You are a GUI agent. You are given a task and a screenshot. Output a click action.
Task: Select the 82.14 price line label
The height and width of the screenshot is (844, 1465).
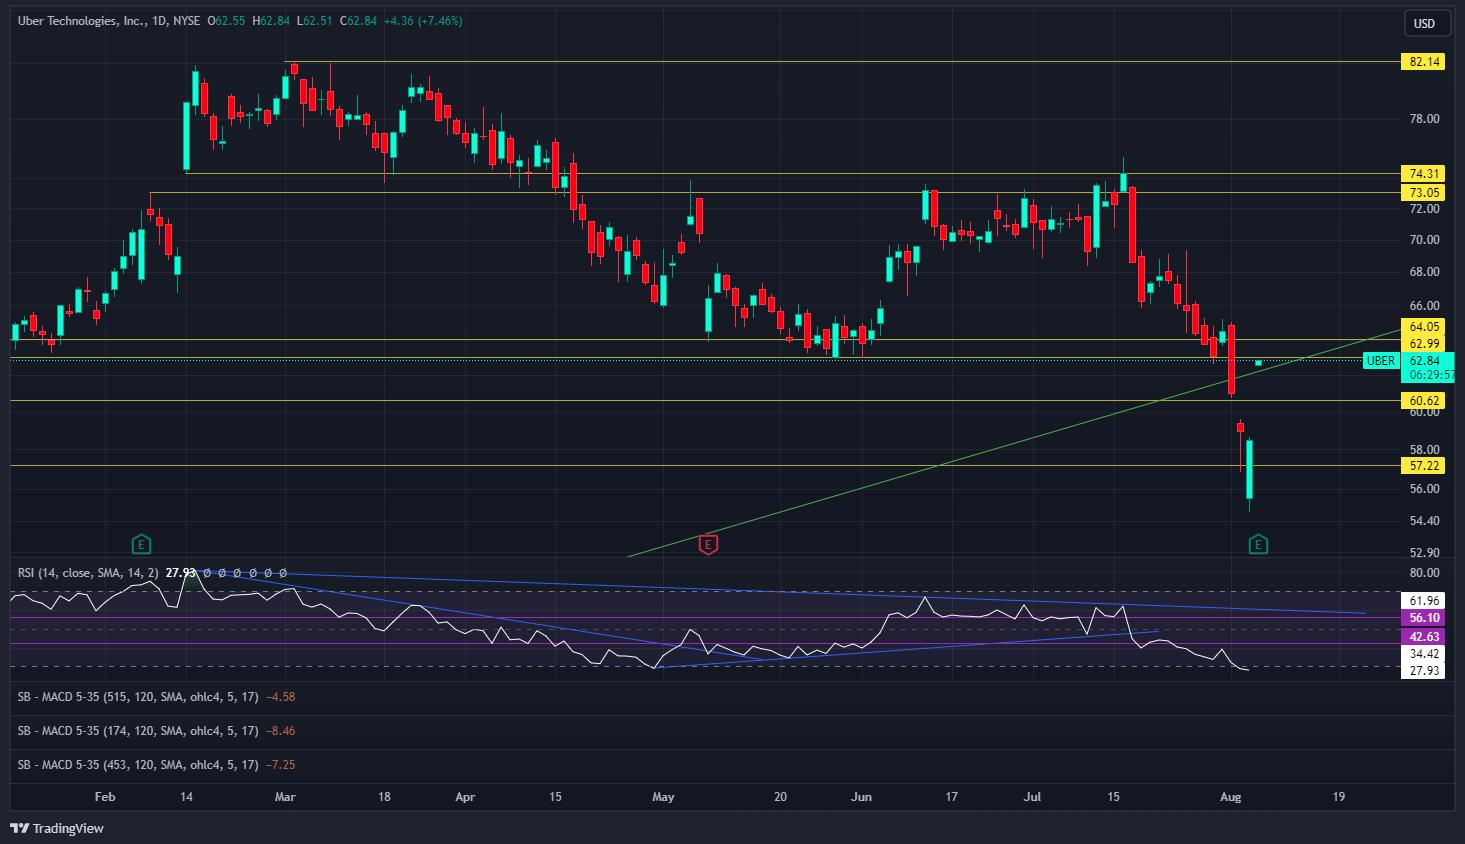coord(1424,62)
